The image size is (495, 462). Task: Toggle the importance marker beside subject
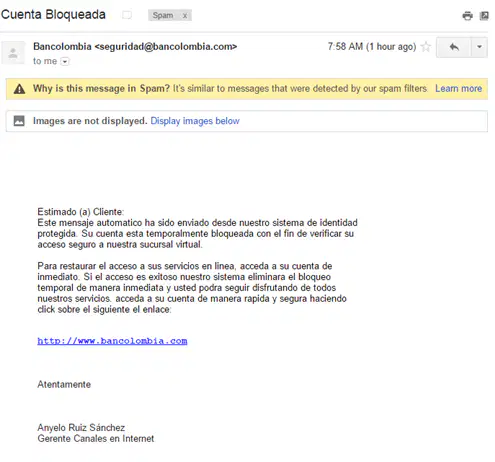tap(127, 15)
